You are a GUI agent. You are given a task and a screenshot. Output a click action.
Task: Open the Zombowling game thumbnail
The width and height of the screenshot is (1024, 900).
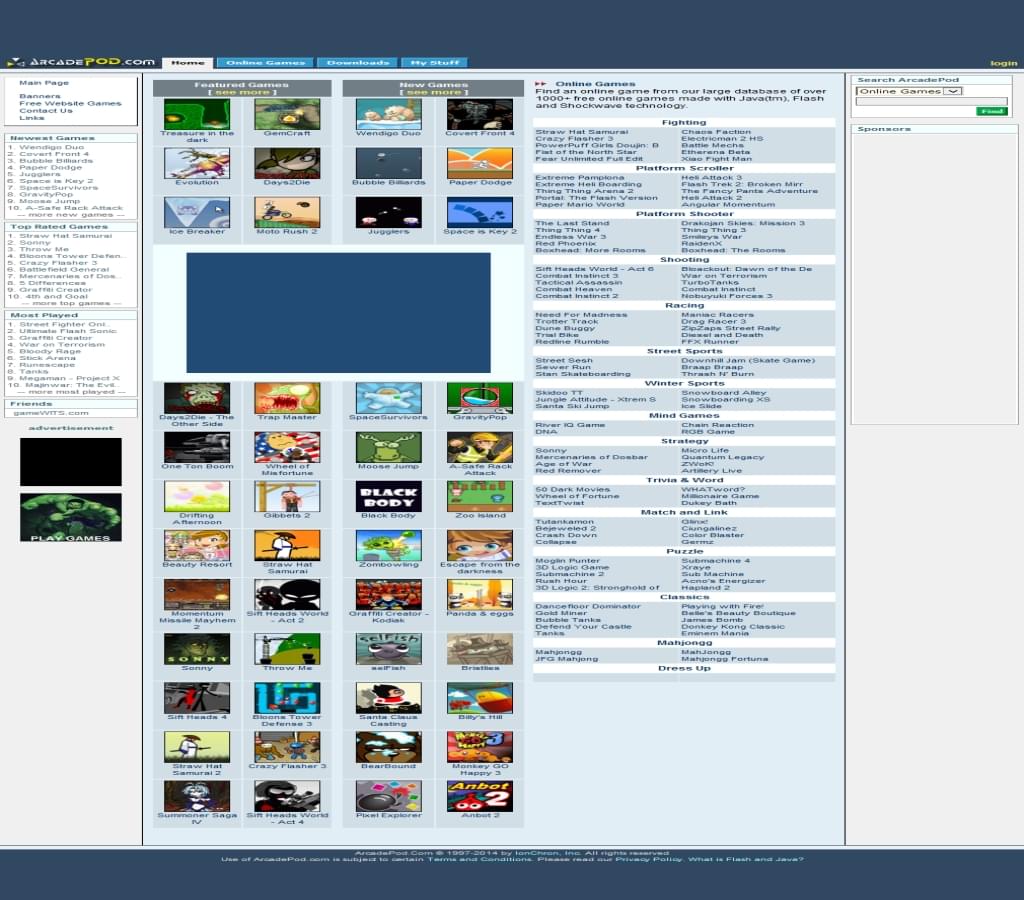pos(388,545)
